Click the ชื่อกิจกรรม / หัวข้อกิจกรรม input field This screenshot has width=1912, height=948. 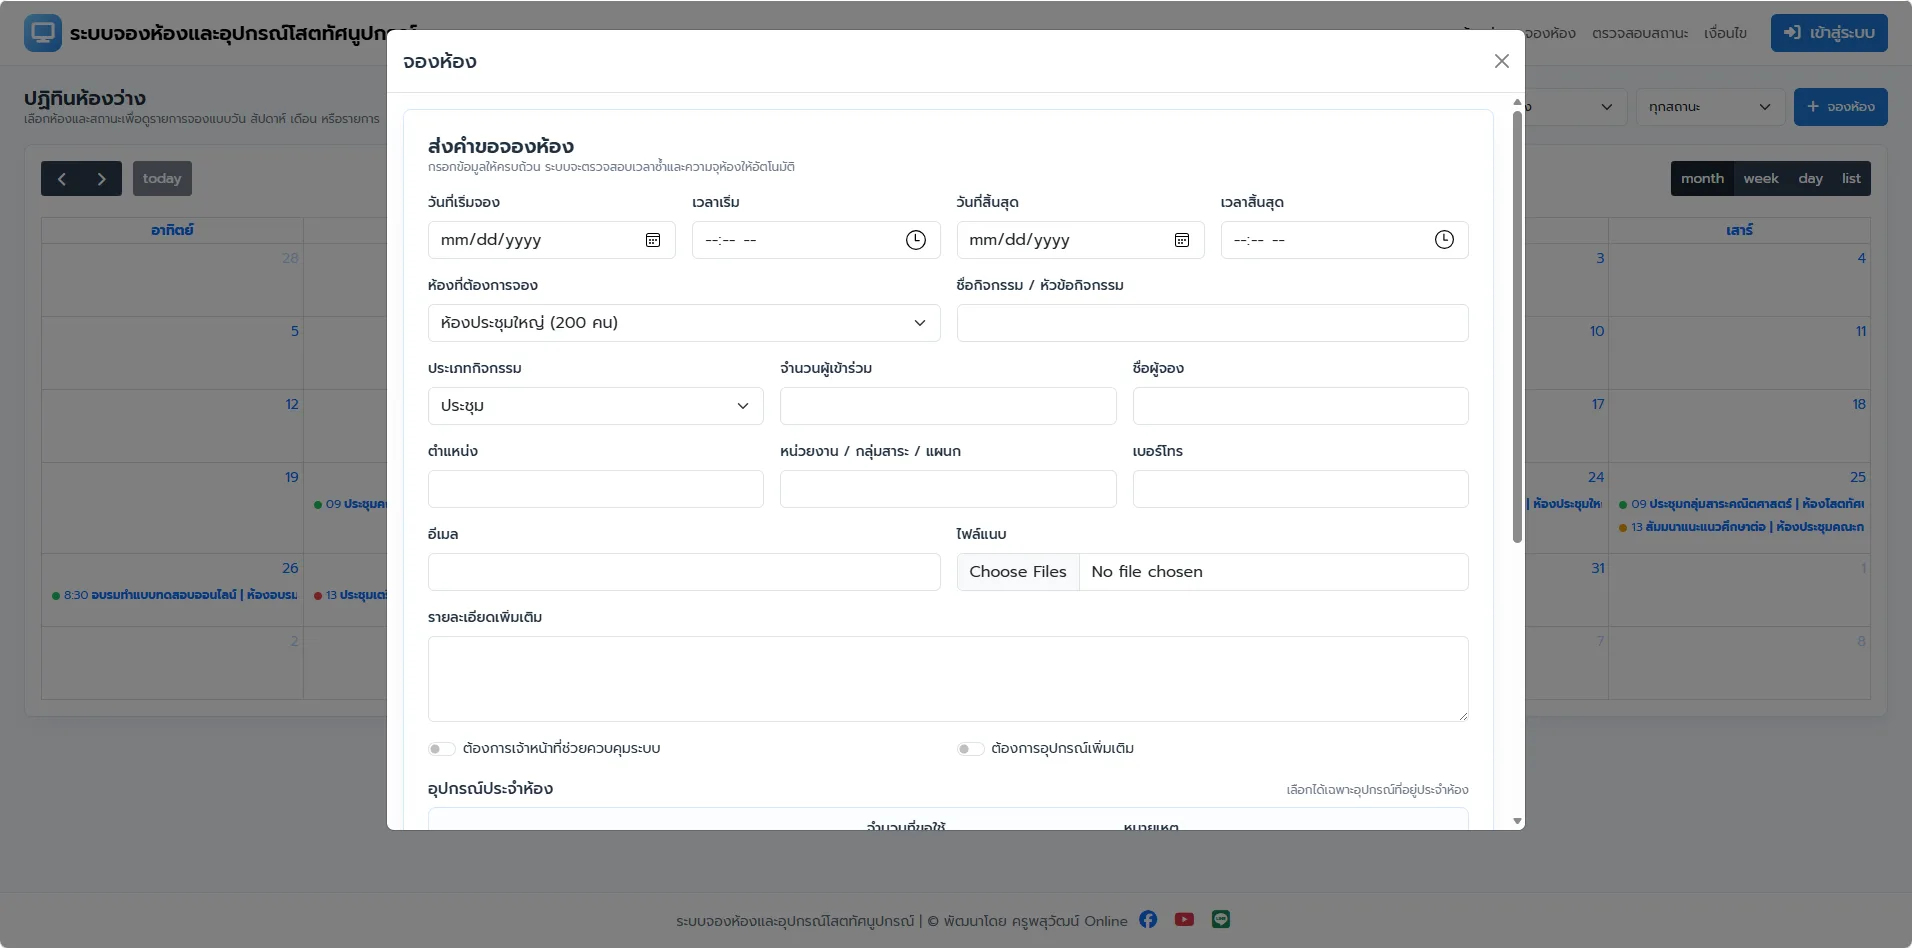click(x=1212, y=323)
